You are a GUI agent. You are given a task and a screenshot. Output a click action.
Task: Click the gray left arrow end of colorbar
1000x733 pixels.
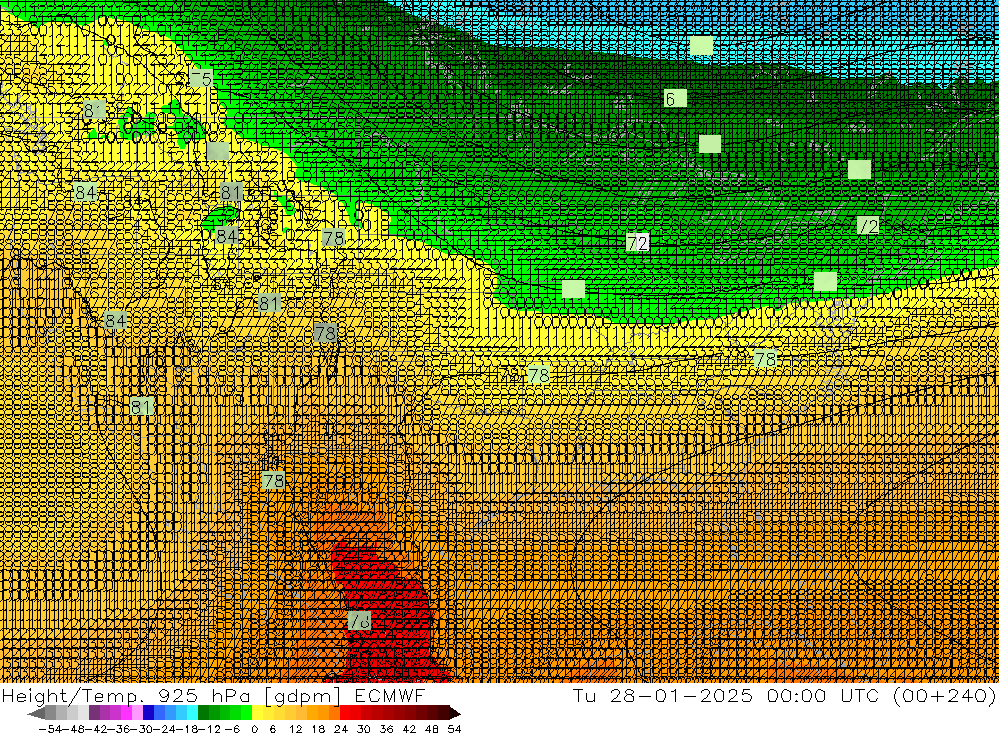tap(37, 713)
